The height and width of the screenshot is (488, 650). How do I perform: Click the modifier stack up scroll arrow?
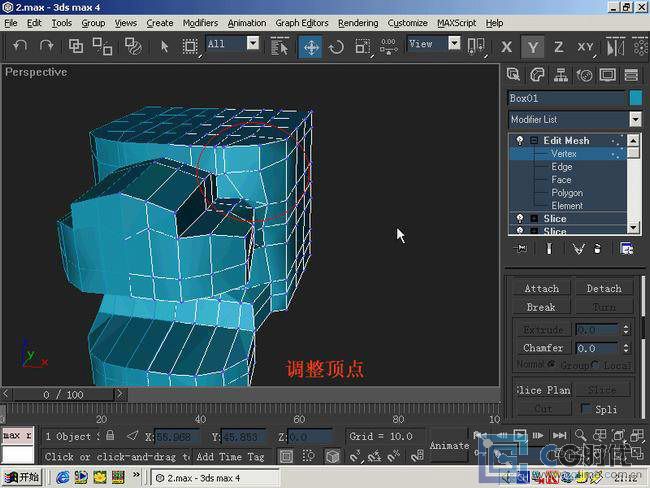633,141
